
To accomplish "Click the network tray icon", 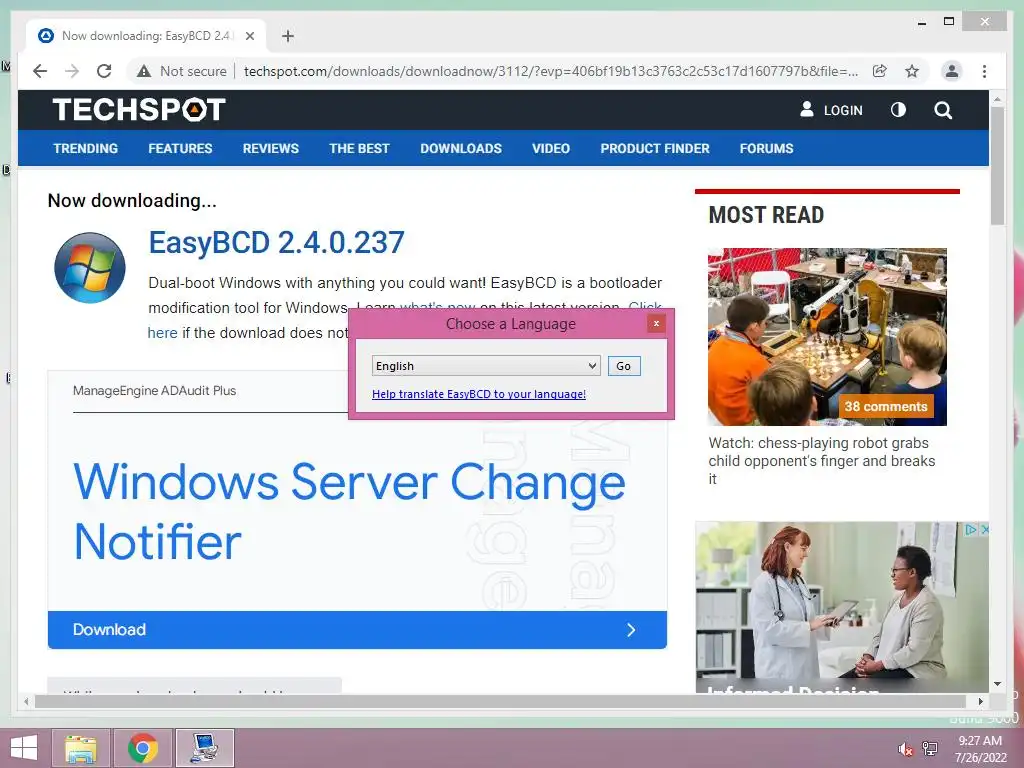I will click(930, 749).
